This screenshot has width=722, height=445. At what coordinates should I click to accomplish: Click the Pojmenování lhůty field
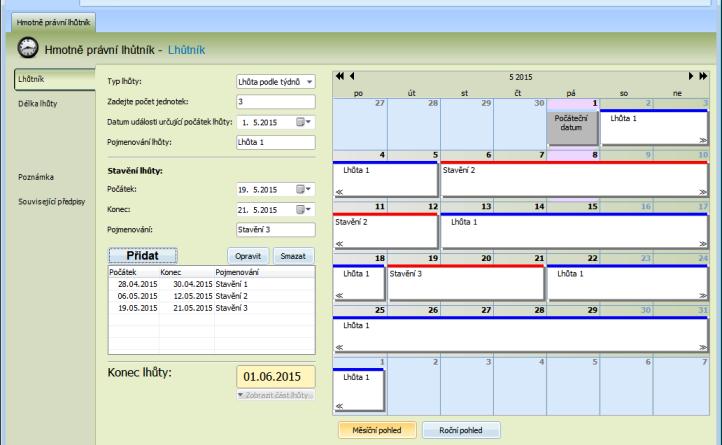(x=276, y=142)
